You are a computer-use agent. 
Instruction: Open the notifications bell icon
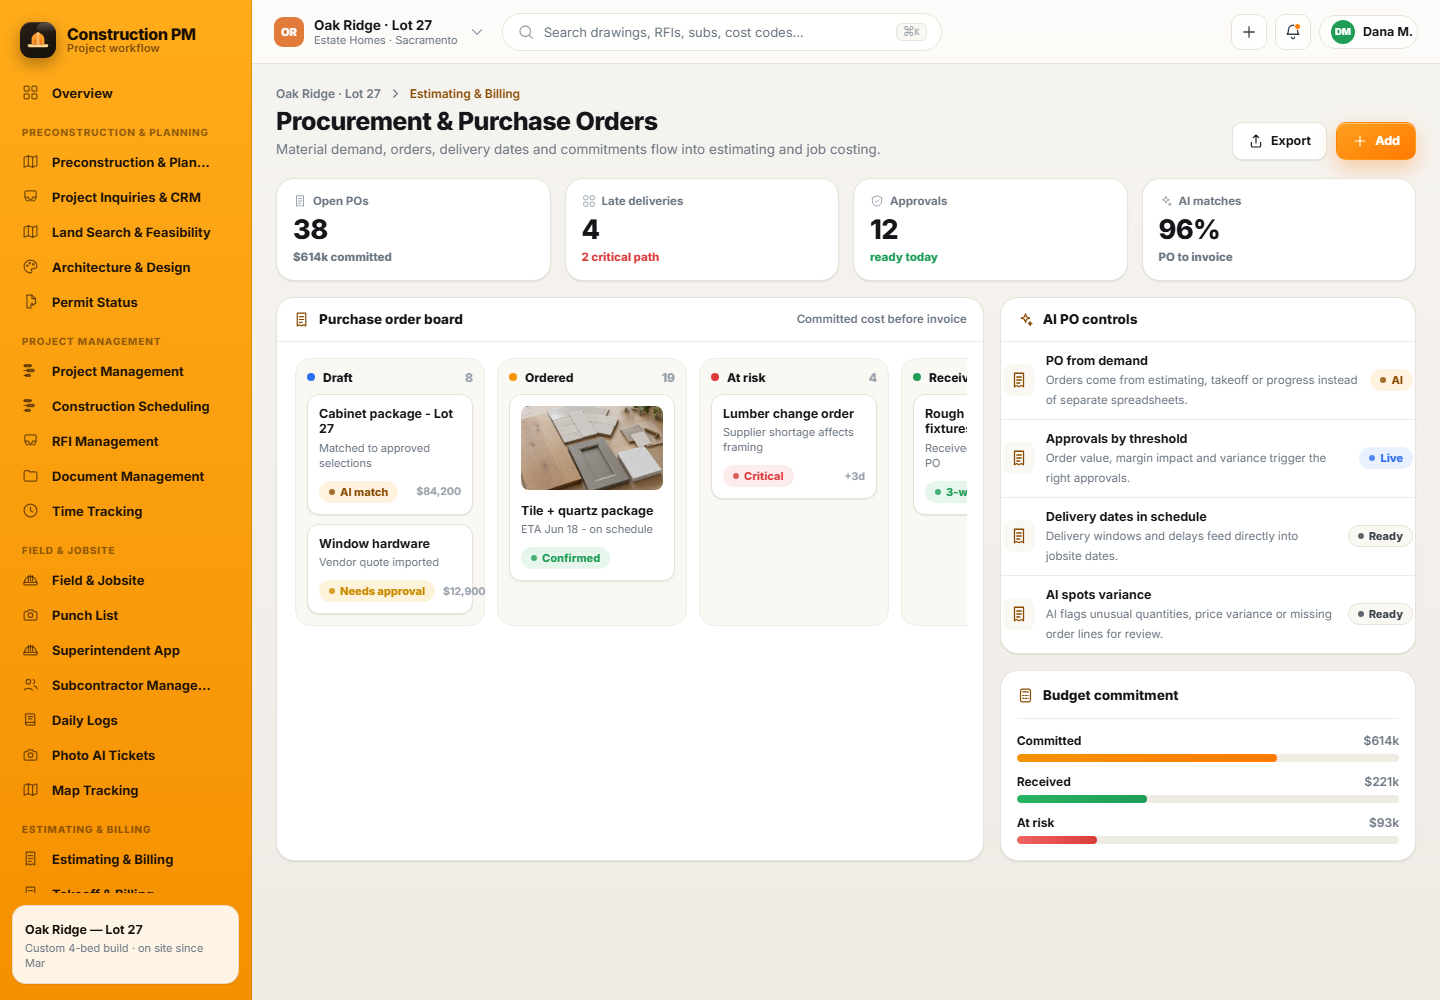[1293, 32]
